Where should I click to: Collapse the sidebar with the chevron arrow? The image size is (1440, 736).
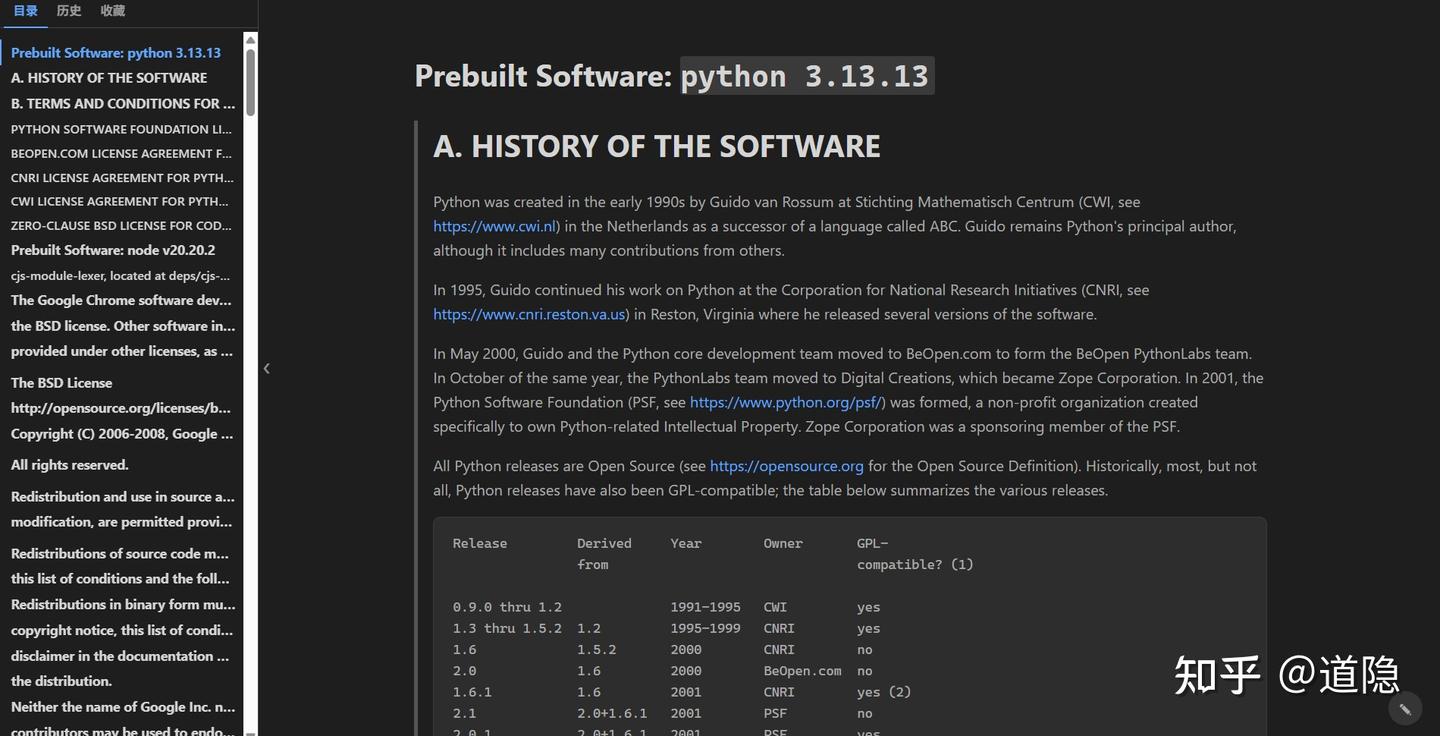click(x=266, y=368)
